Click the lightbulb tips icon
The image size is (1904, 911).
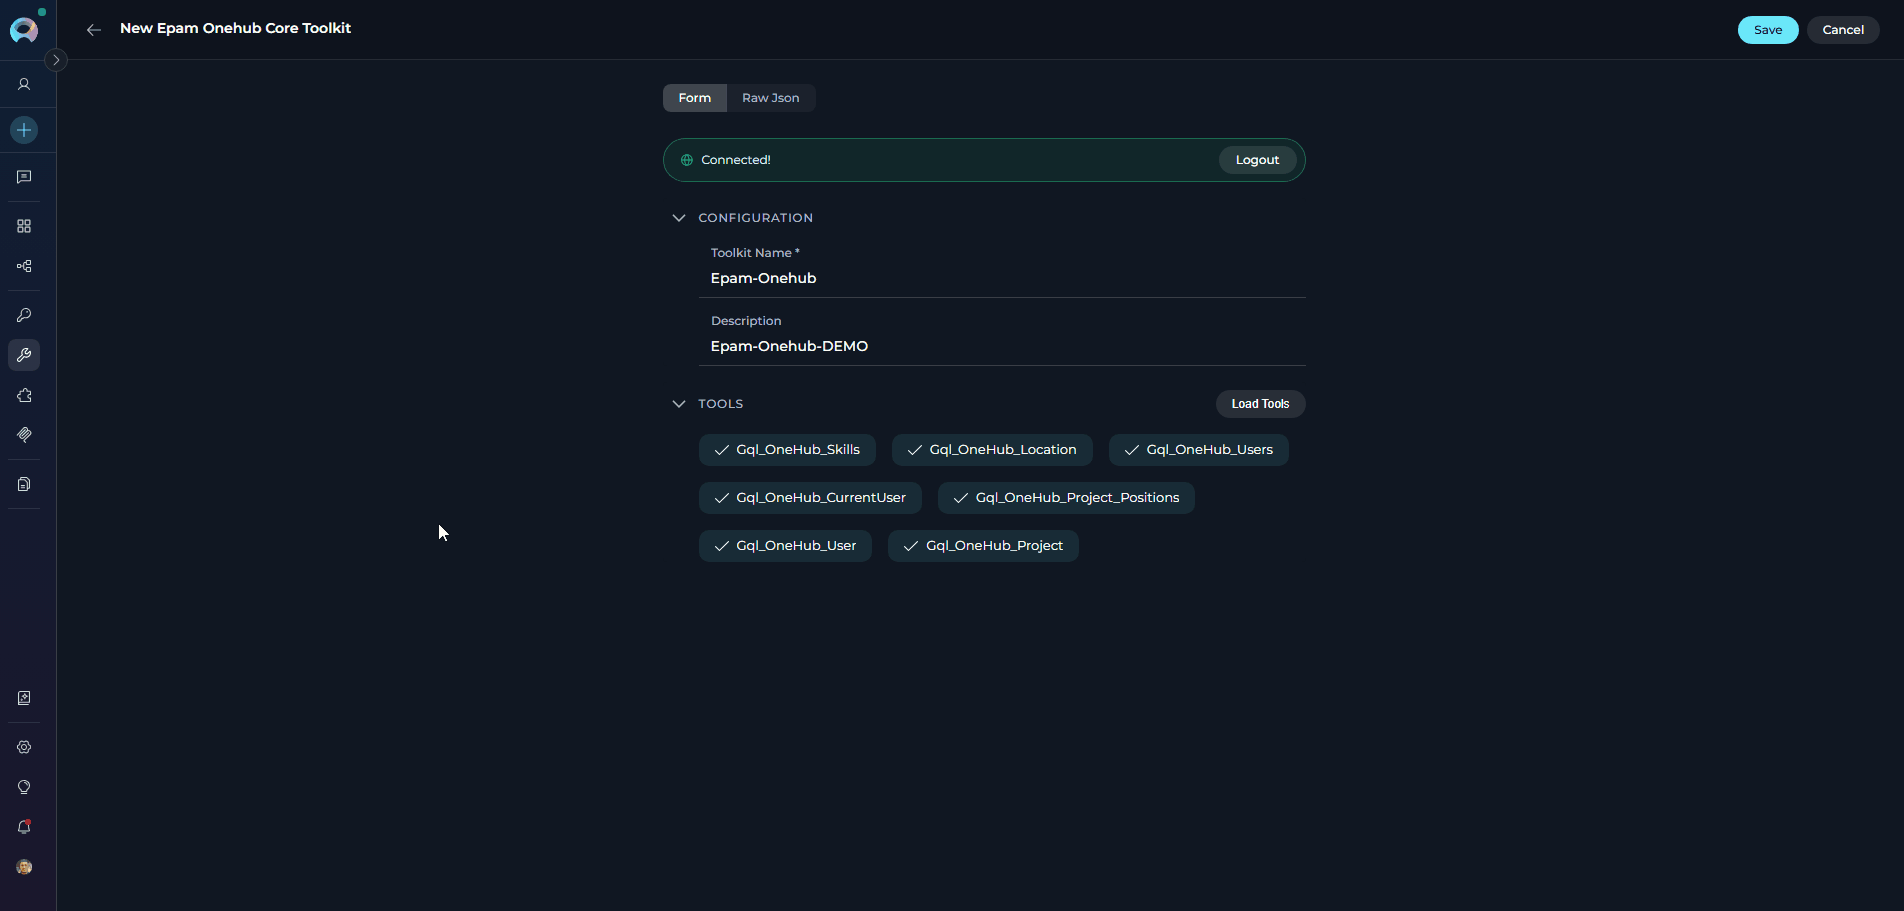click(x=24, y=787)
